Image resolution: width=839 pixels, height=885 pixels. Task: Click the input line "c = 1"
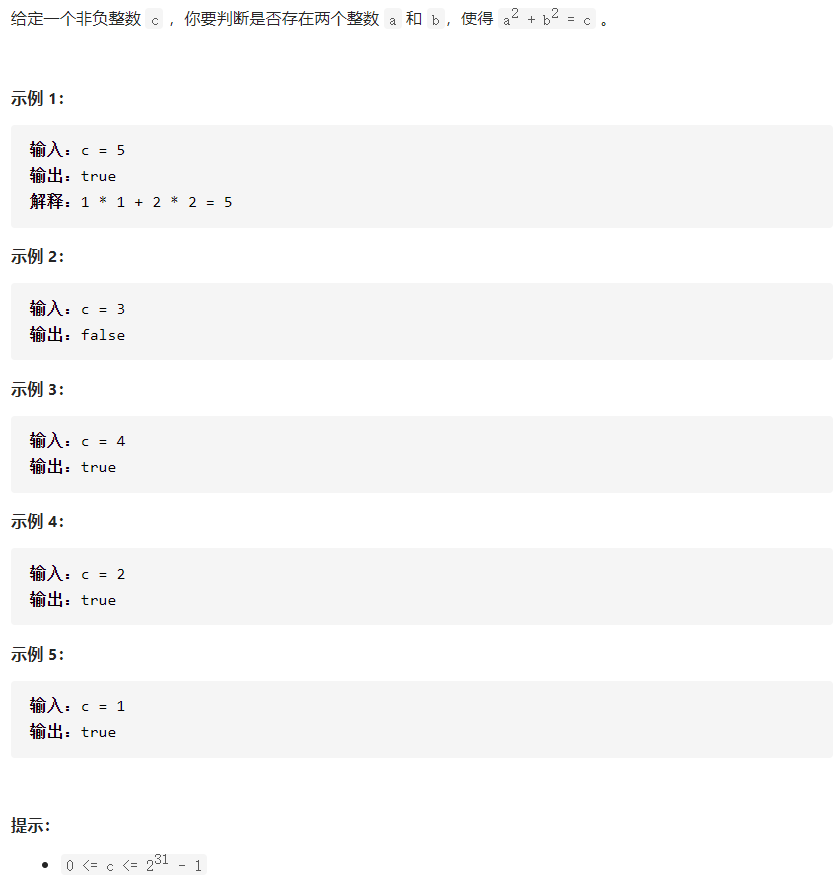click(103, 706)
